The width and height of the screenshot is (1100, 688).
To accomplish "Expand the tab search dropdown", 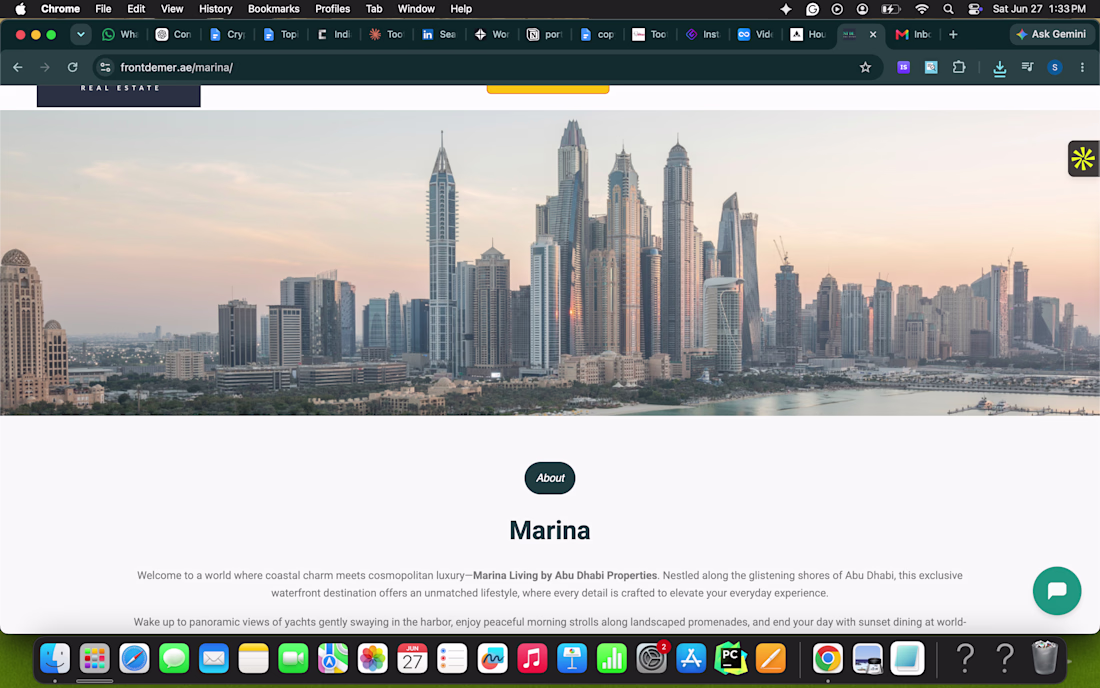I will point(81,34).
